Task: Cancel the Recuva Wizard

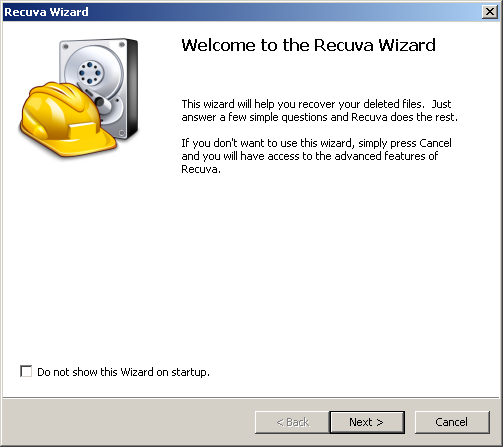Action: pyautogui.click(x=452, y=422)
